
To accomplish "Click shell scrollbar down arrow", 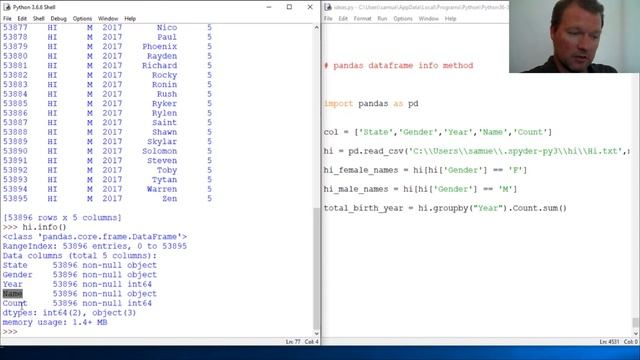I will click(316, 333).
